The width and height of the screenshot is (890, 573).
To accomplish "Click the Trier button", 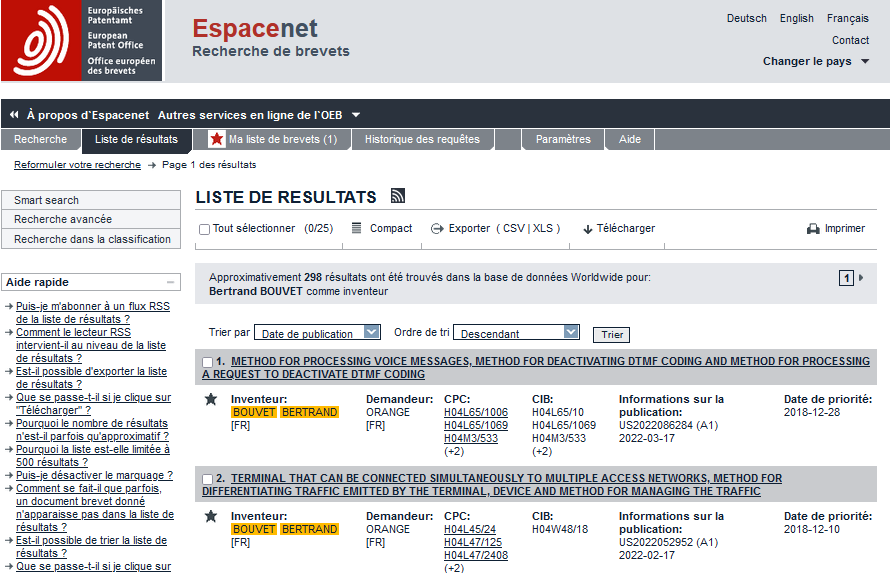I will 611,335.
